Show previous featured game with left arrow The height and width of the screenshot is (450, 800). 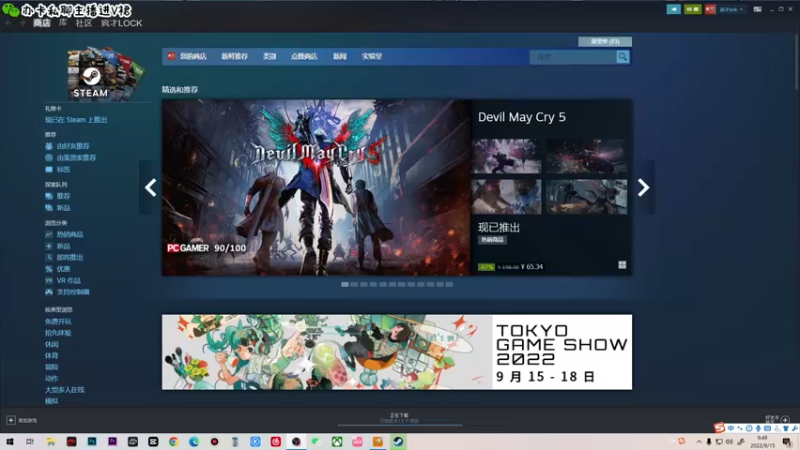pyautogui.click(x=150, y=187)
